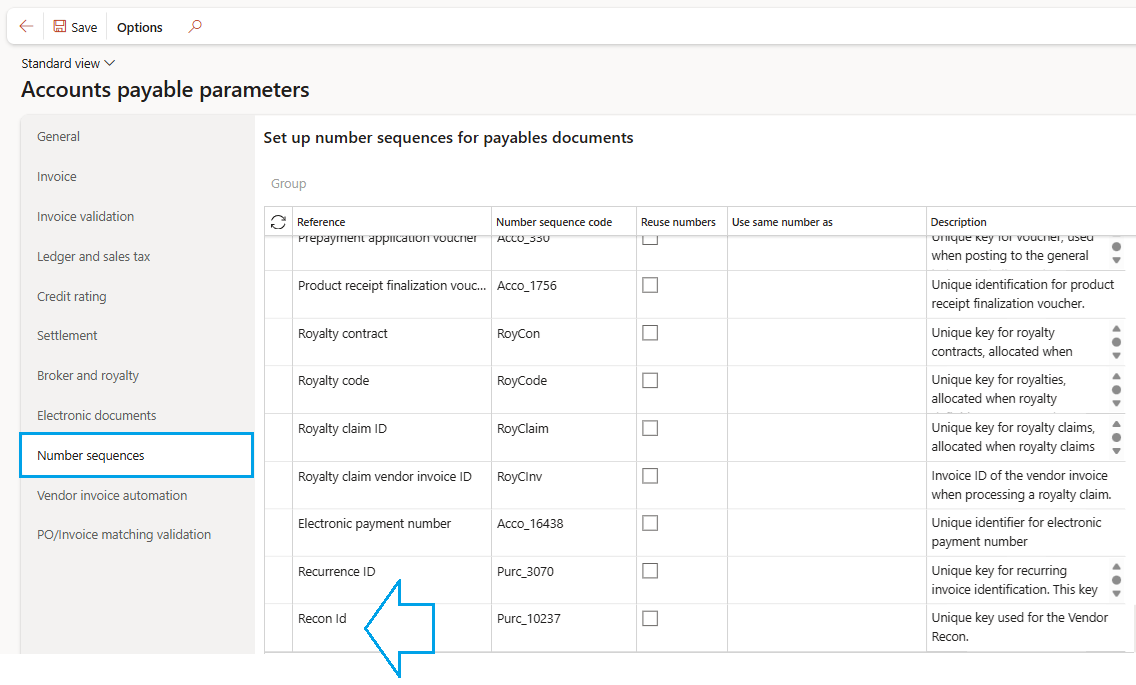Click the grid refresh icon
1136x685 pixels.
pyautogui.click(x=278, y=222)
